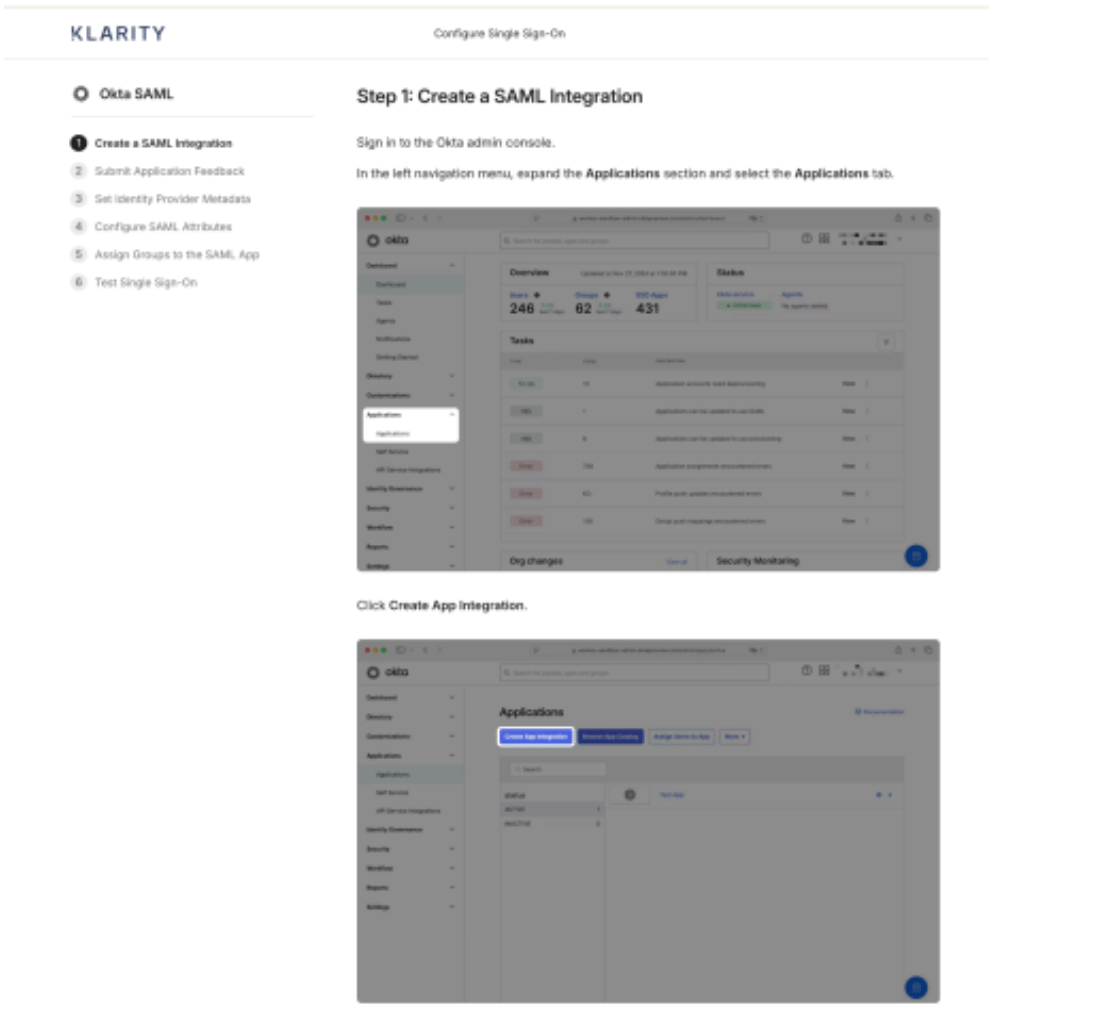Click apps grid icon in Applications screenshot
Image resolution: width=1100 pixels, height=1016 pixels.
824,671
